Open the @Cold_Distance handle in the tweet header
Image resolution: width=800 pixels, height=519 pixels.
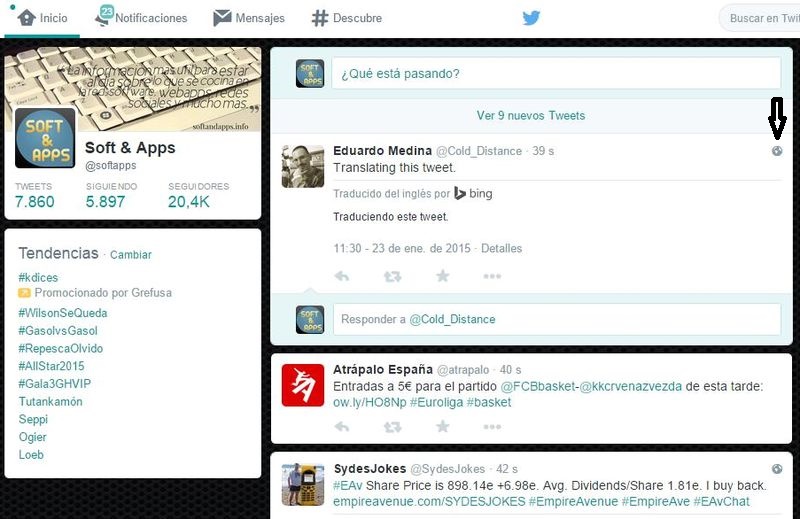479,151
